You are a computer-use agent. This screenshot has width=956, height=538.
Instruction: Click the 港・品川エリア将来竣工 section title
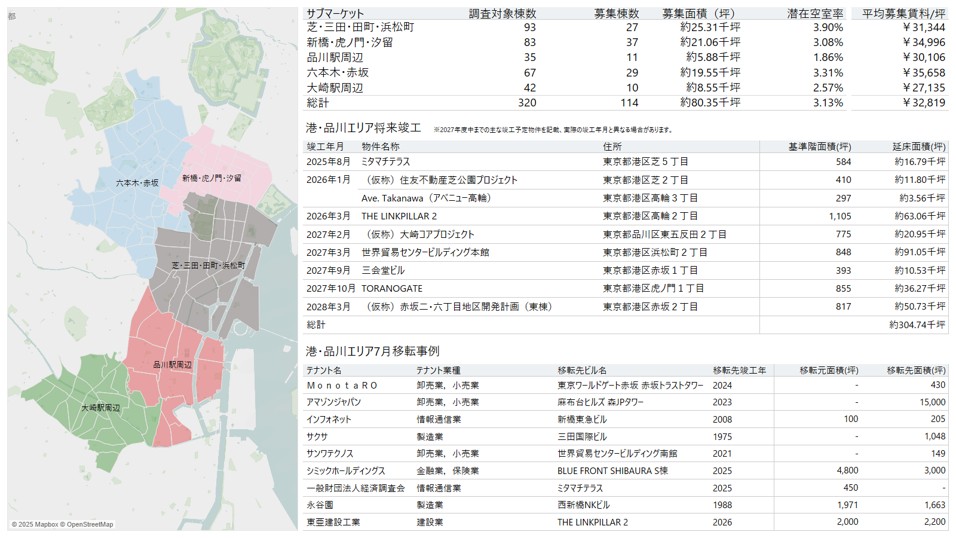(x=363, y=128)
